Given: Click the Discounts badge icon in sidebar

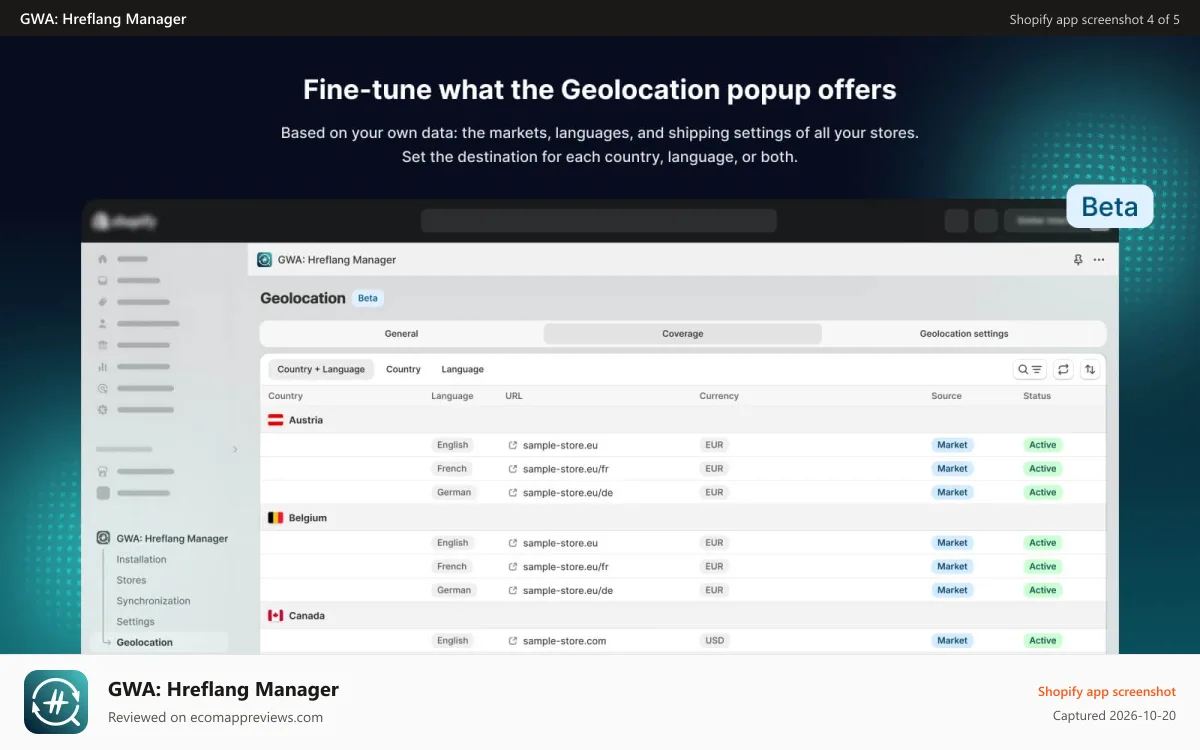Looking at the screenshot, I should pyautogui.click(x=102, y=410).
